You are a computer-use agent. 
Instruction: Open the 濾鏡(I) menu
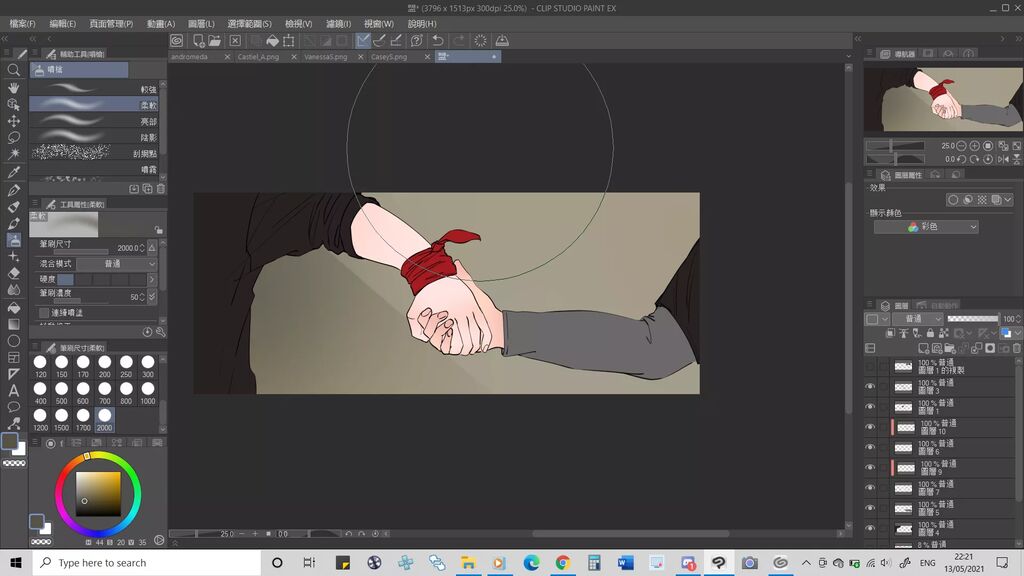pos(338,24)
